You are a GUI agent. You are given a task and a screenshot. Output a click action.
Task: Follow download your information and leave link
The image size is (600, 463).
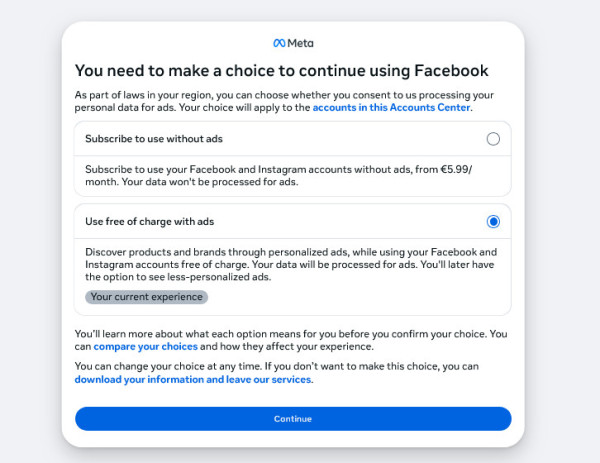coord(193,380)
